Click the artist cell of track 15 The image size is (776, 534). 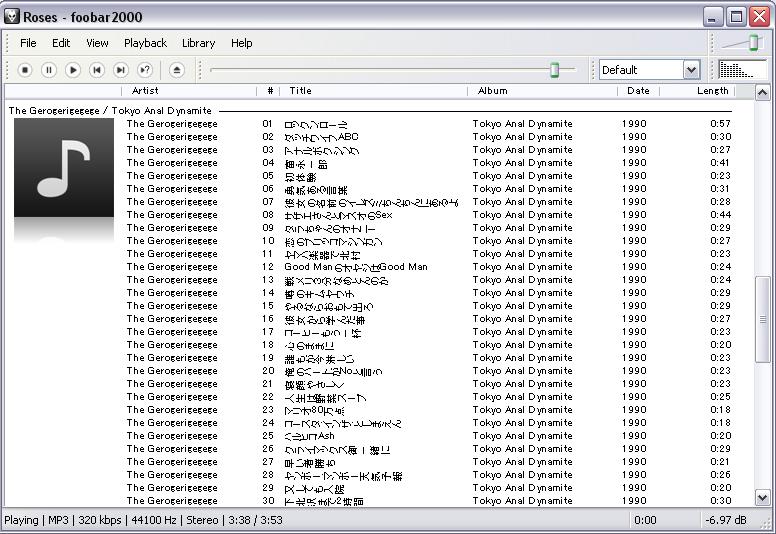tap(172, 306)
